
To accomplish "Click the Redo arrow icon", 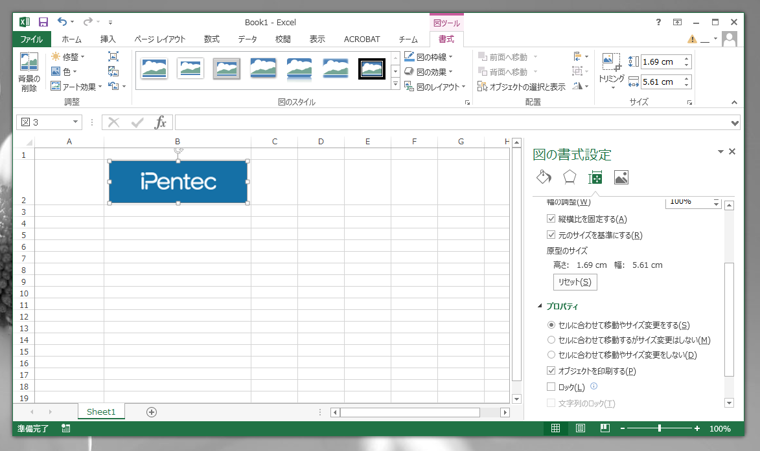I will pyautogui.click(x=88, y=21).
